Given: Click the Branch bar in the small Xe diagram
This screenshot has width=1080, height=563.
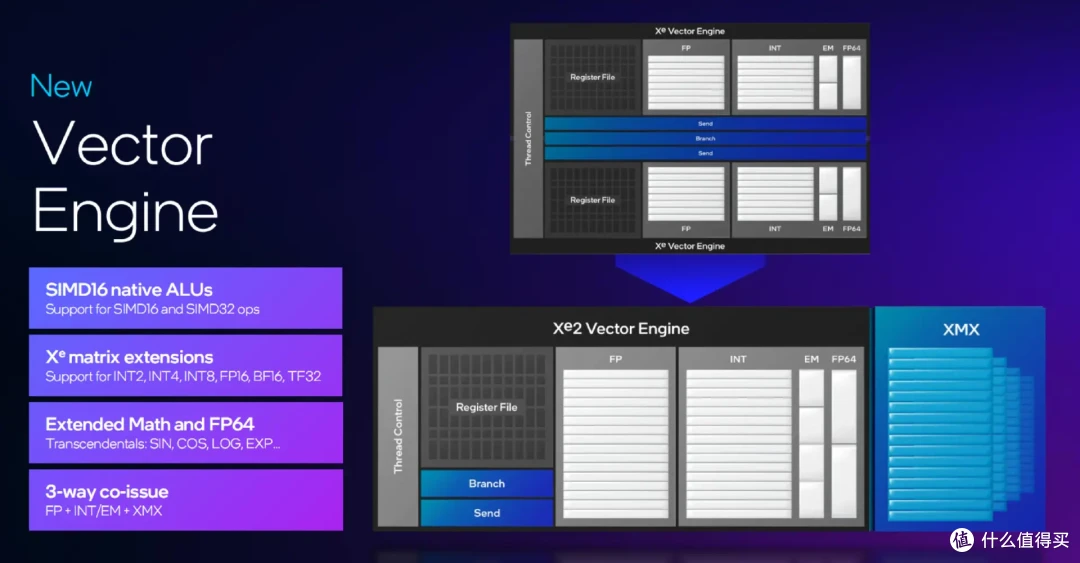Looking at the screenshot, I should [705, 138].
